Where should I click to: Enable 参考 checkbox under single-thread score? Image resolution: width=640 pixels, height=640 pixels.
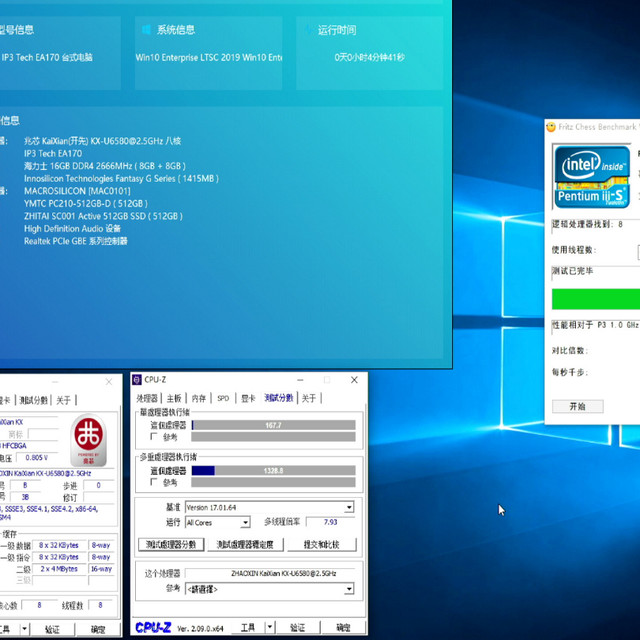click(x=152, y=436)
